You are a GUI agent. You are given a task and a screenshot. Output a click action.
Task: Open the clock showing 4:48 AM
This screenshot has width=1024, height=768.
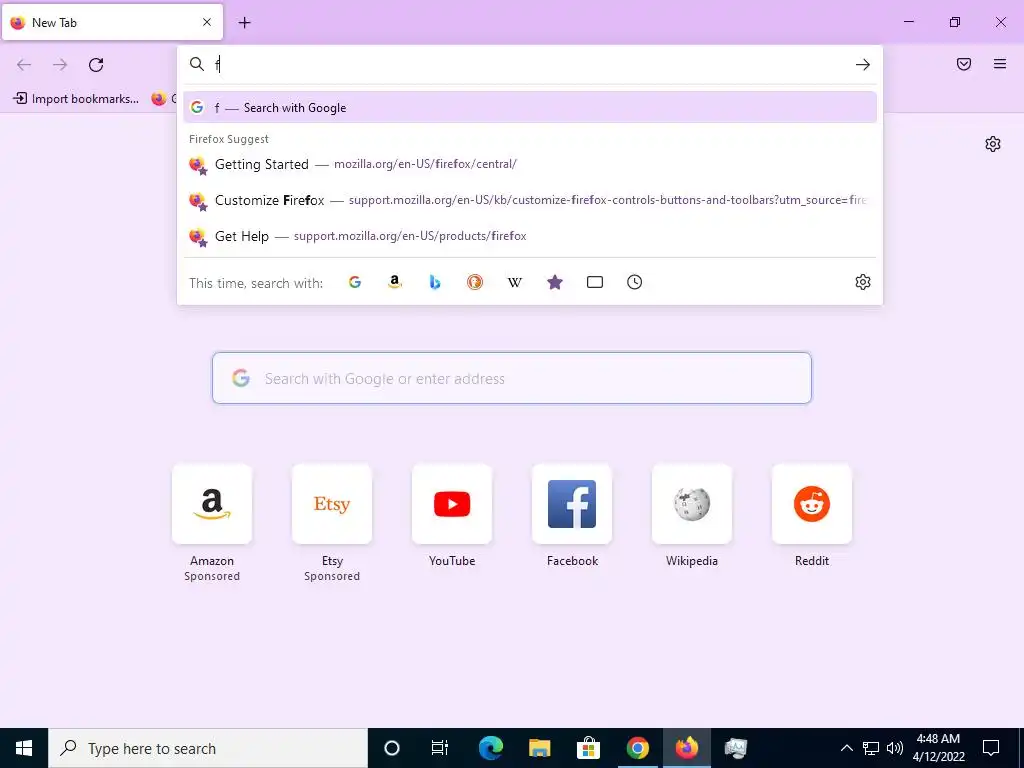coord(938,748)
